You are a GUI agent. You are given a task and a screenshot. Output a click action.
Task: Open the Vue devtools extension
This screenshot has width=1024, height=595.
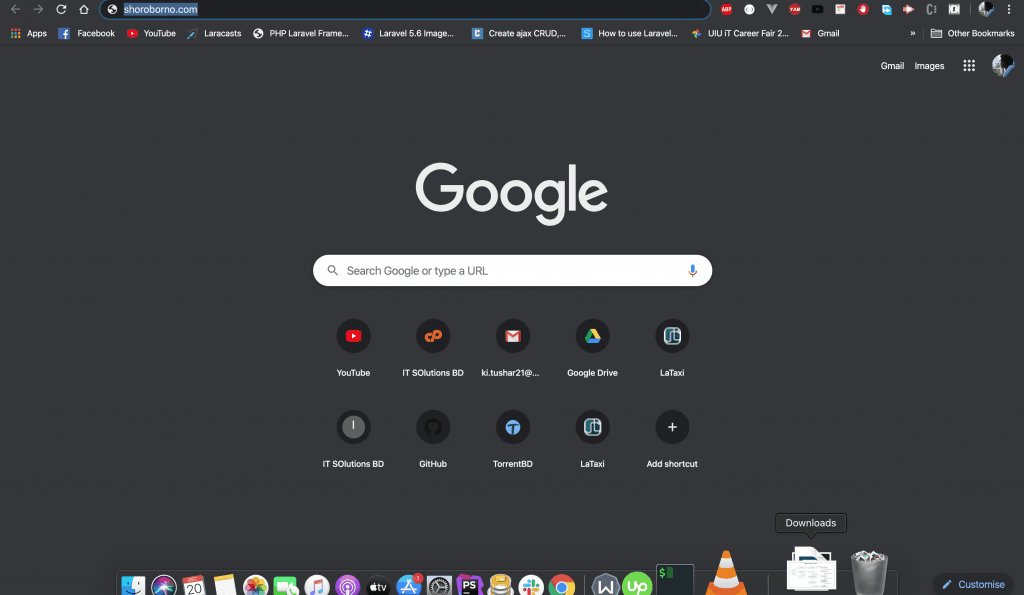point(772,9)
